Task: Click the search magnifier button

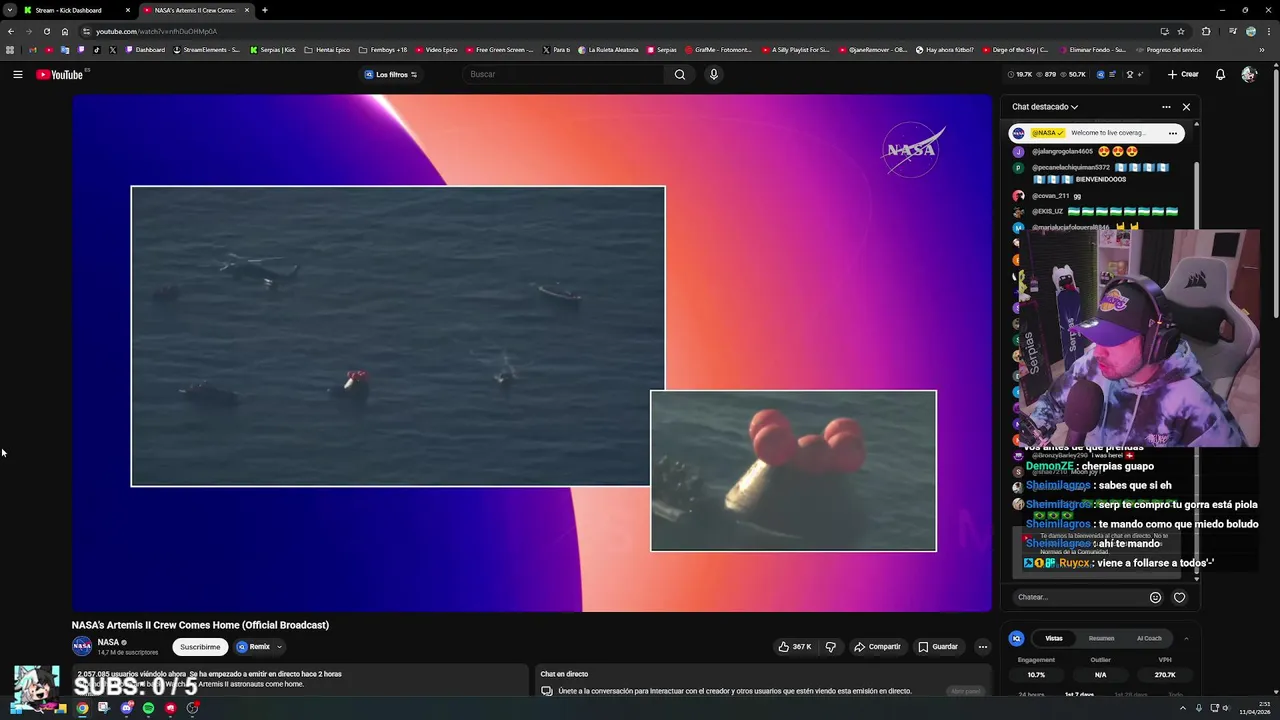Action: [x=680, y=74]
